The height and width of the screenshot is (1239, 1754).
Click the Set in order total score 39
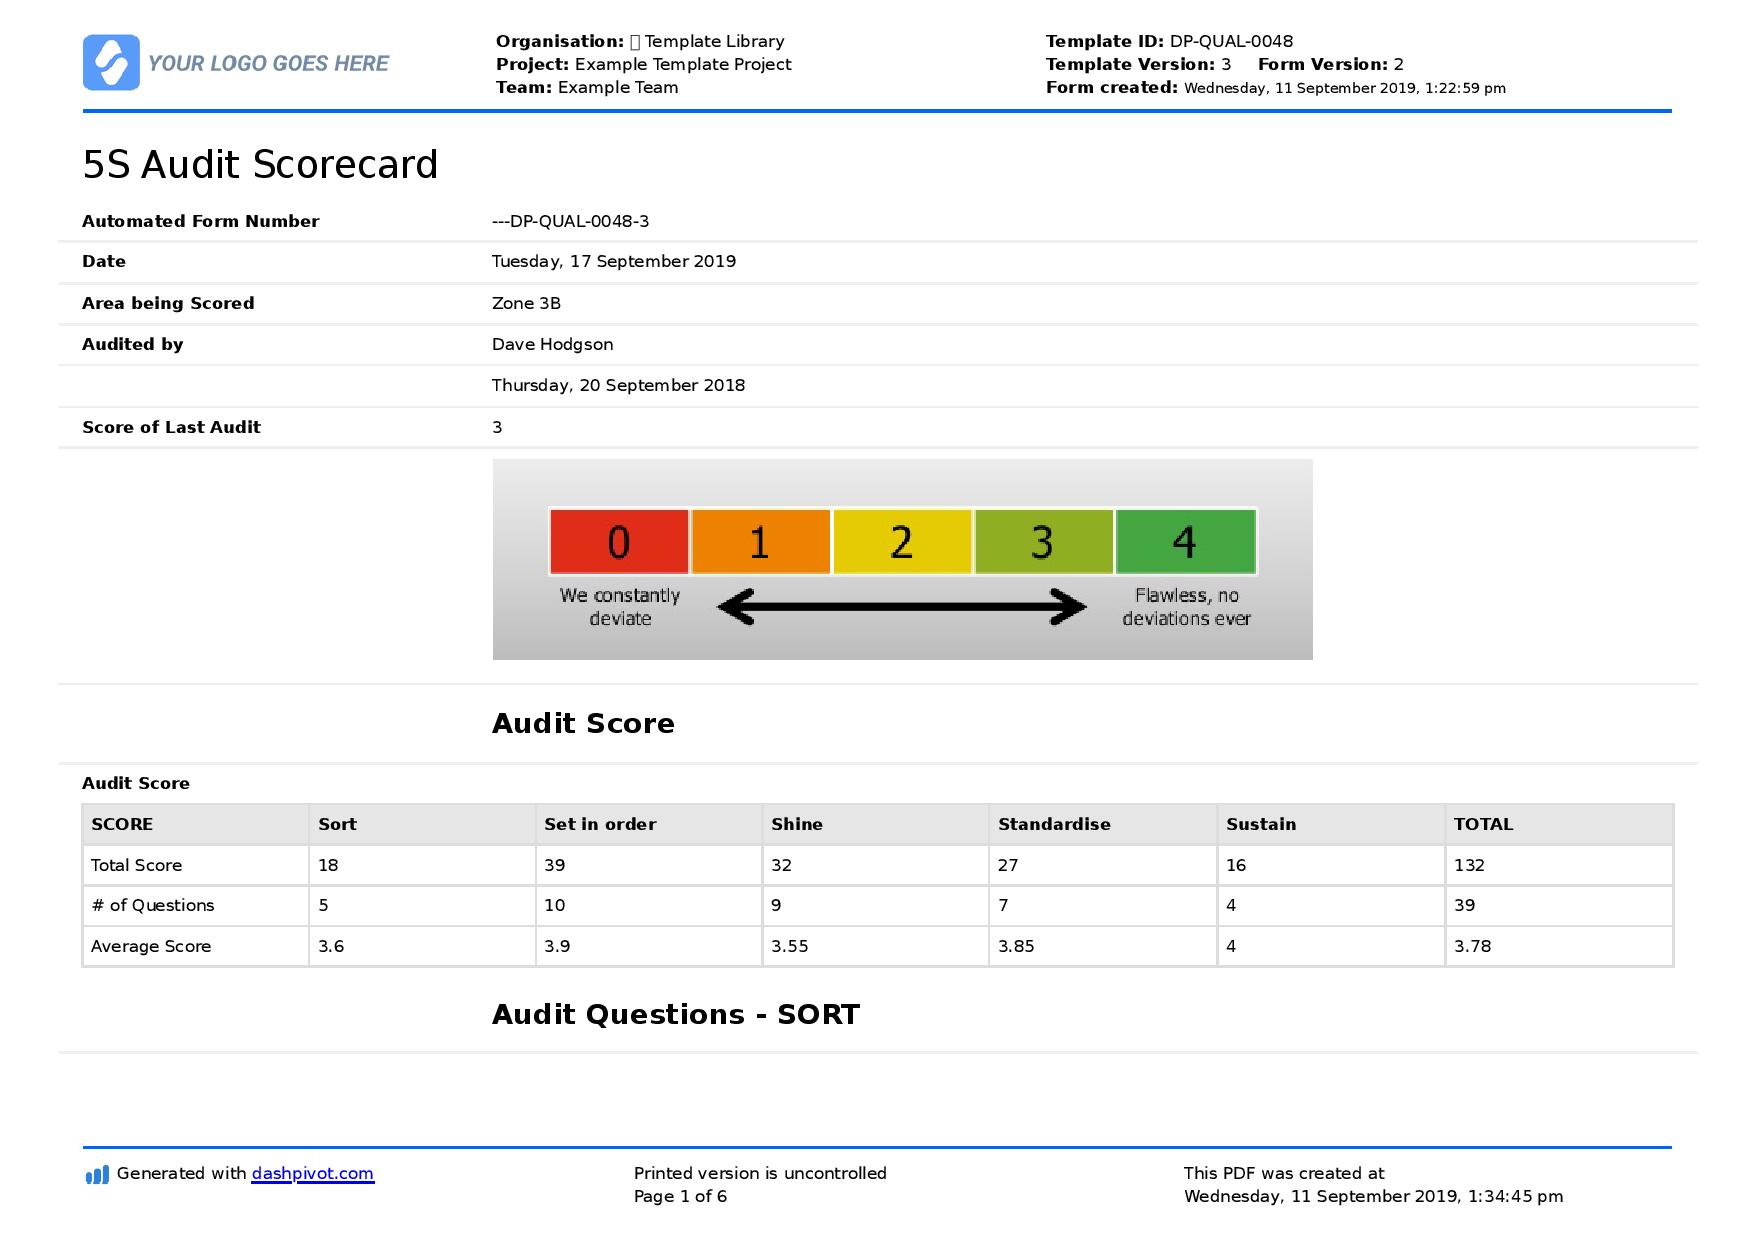[555, 865]
